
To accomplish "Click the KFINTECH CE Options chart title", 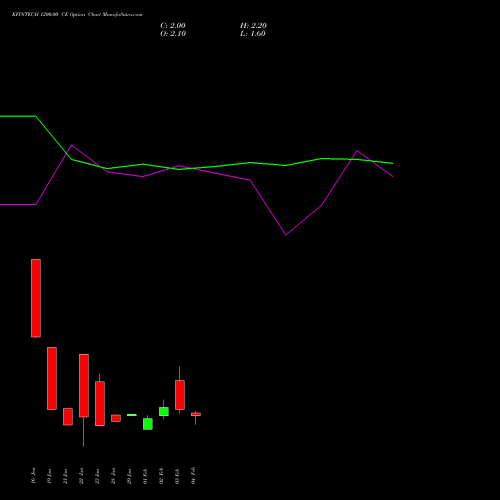I will pyautogui.click(x=77, y=15).
